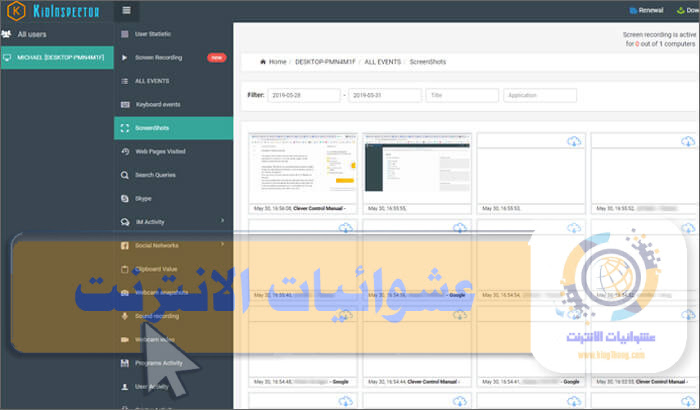Expand the IM Activity submenu arrow

[222, 221]
